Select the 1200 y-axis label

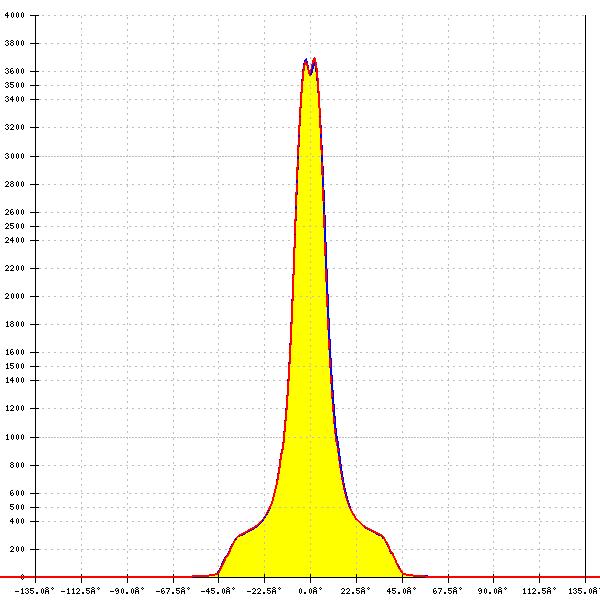(x=15, y=408)
